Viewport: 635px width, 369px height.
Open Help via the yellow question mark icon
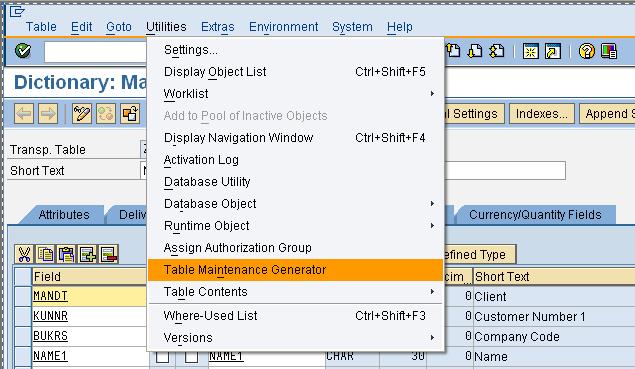[587, 51]
